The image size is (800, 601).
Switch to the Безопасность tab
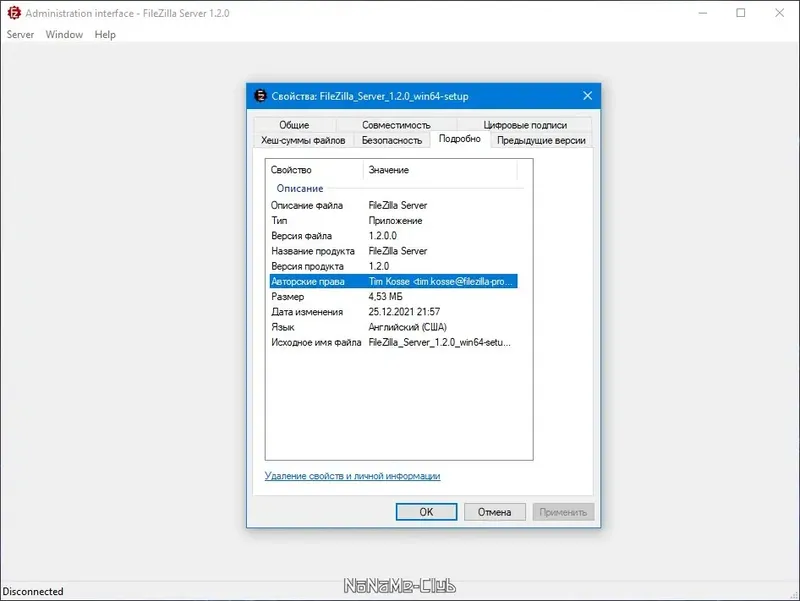click(x=392, y=140)
